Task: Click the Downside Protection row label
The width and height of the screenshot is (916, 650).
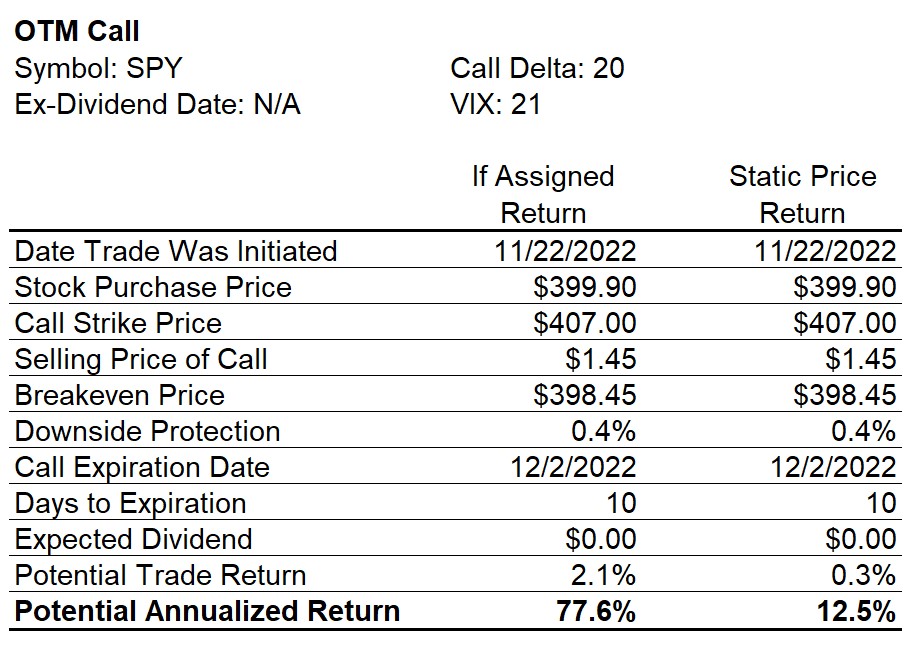Action: tap(147, 431)
